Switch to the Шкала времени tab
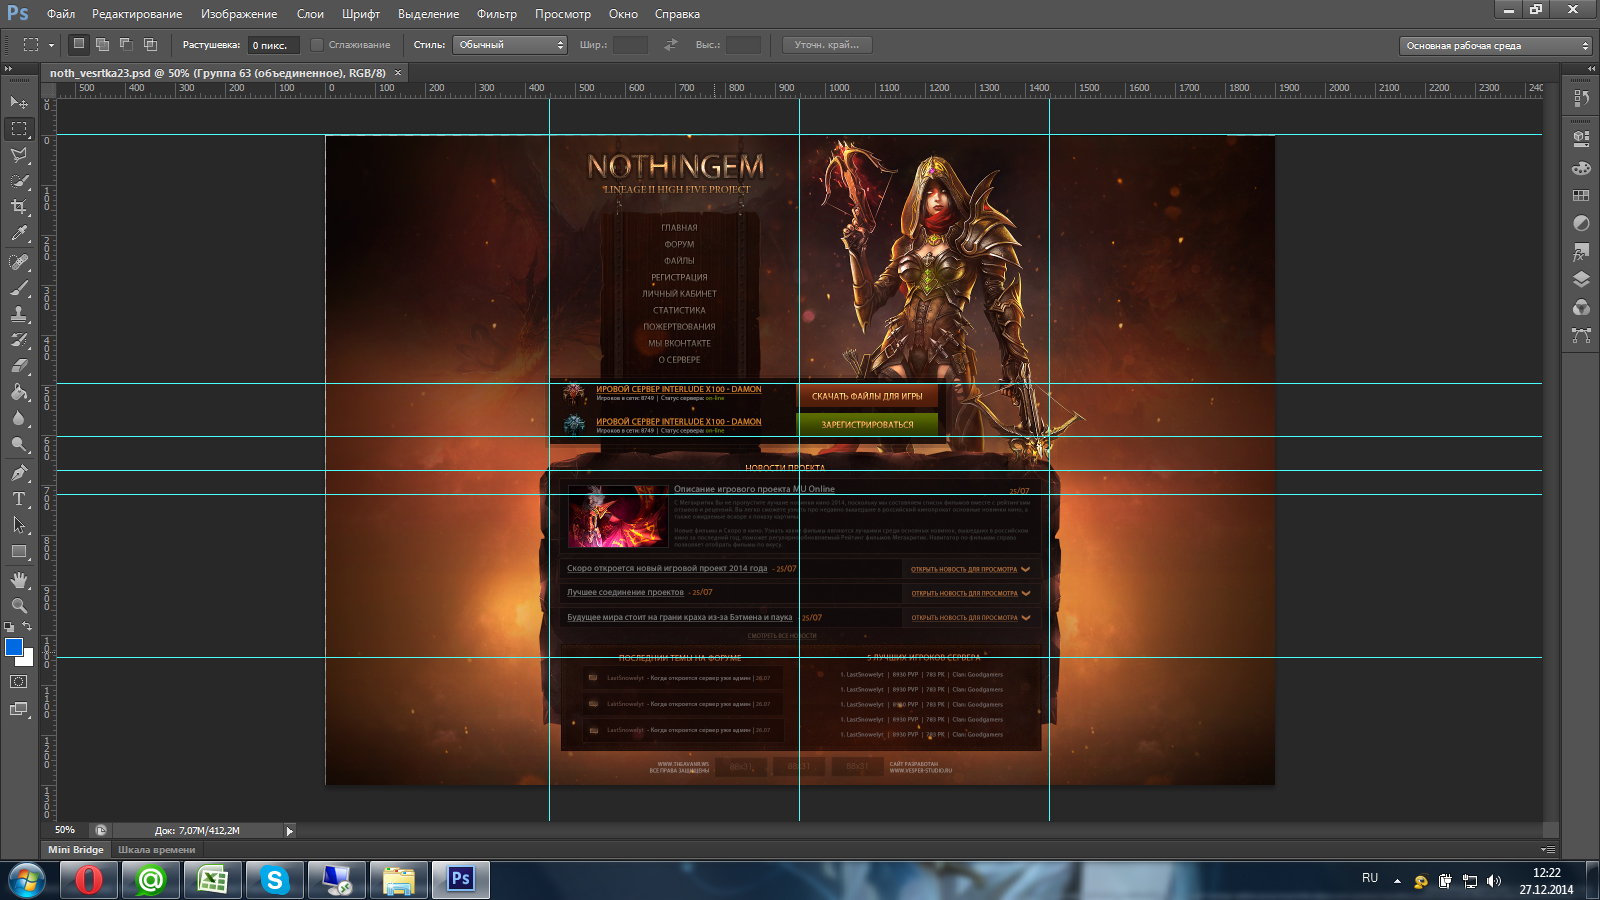This screenshot has height=900, width=1600. pyautogui.click(x=157, y=850)
